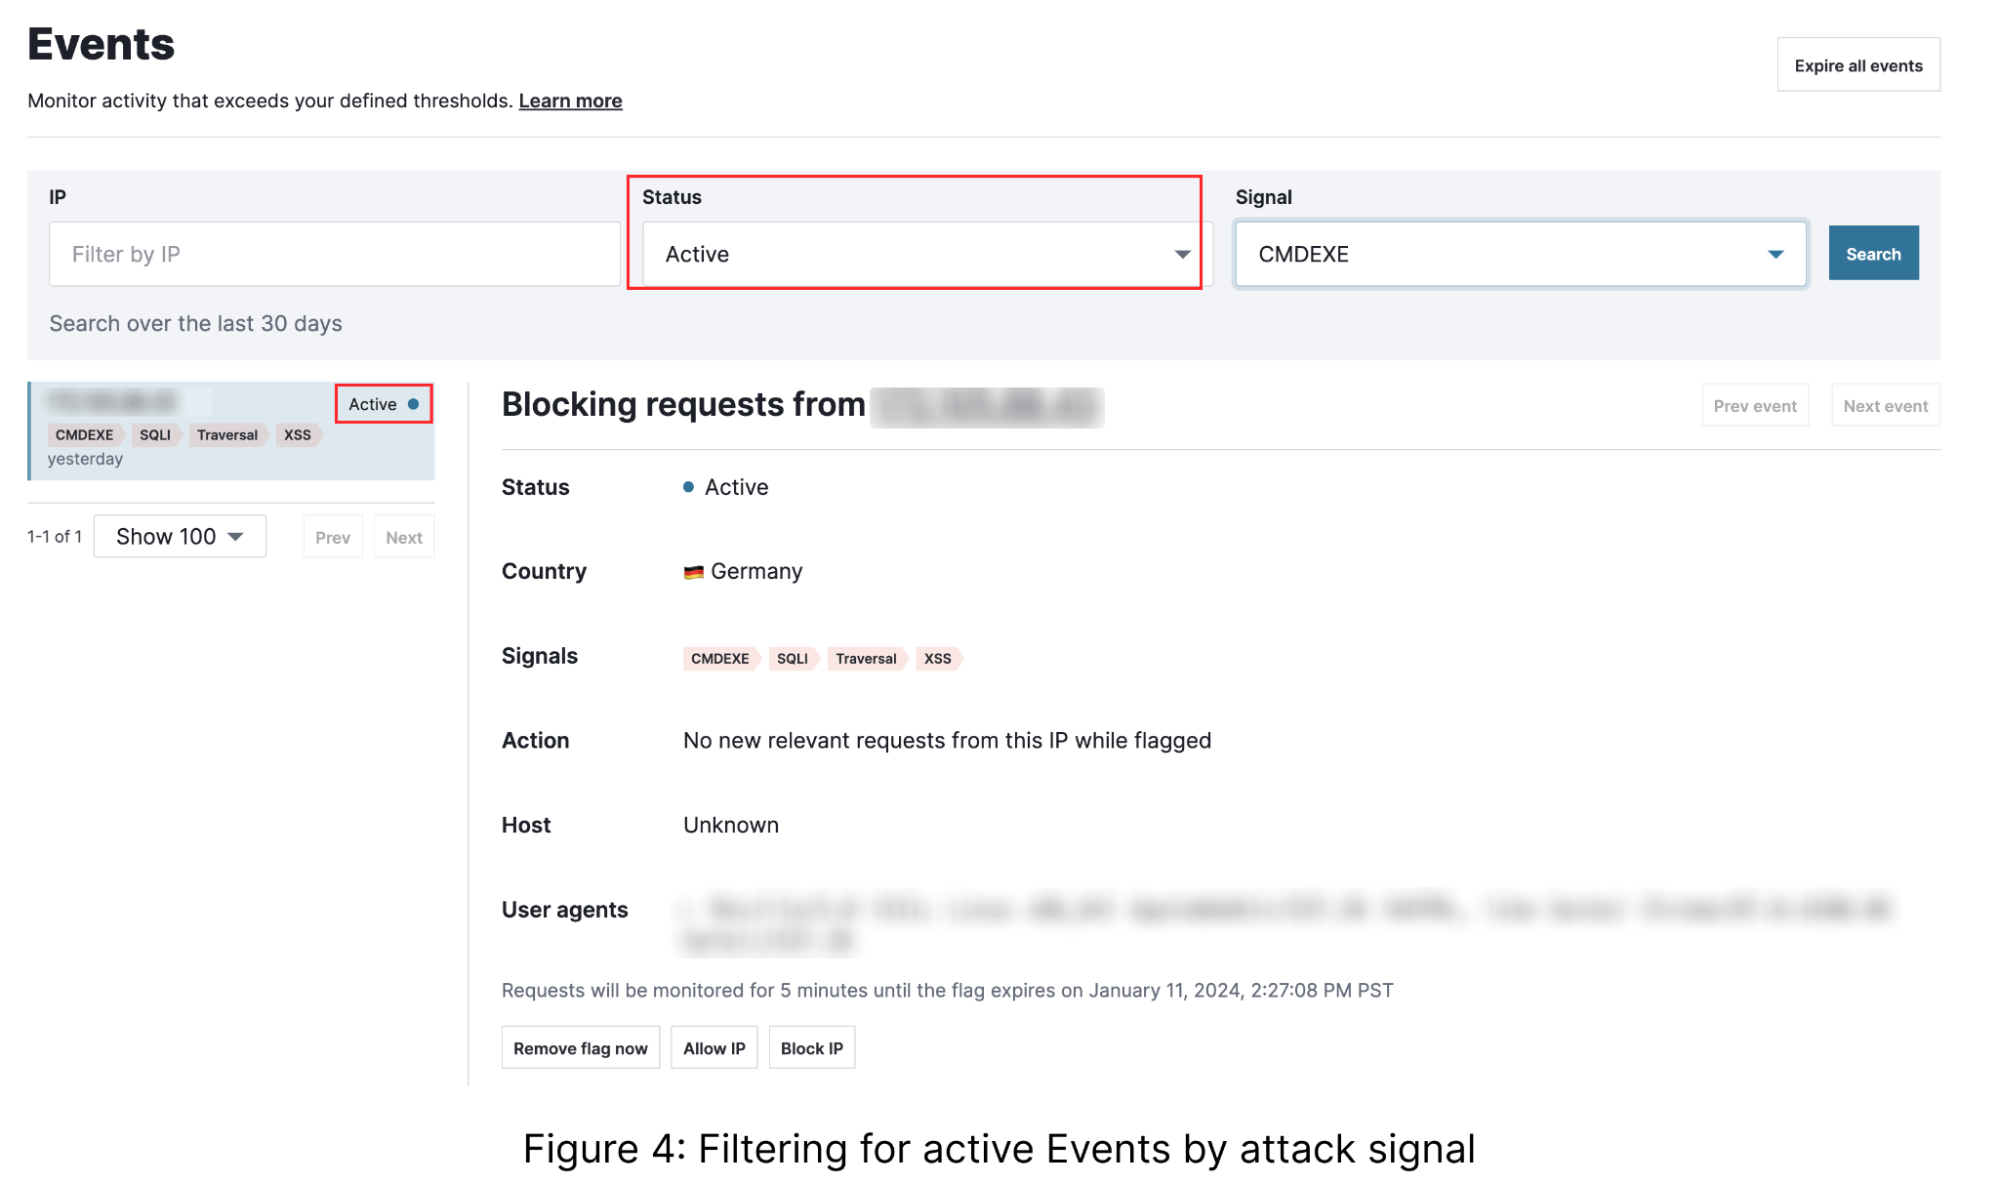Open the Show 100 results dropdown
This screenshot has height=1199, width=1999.
coord(179,536)
